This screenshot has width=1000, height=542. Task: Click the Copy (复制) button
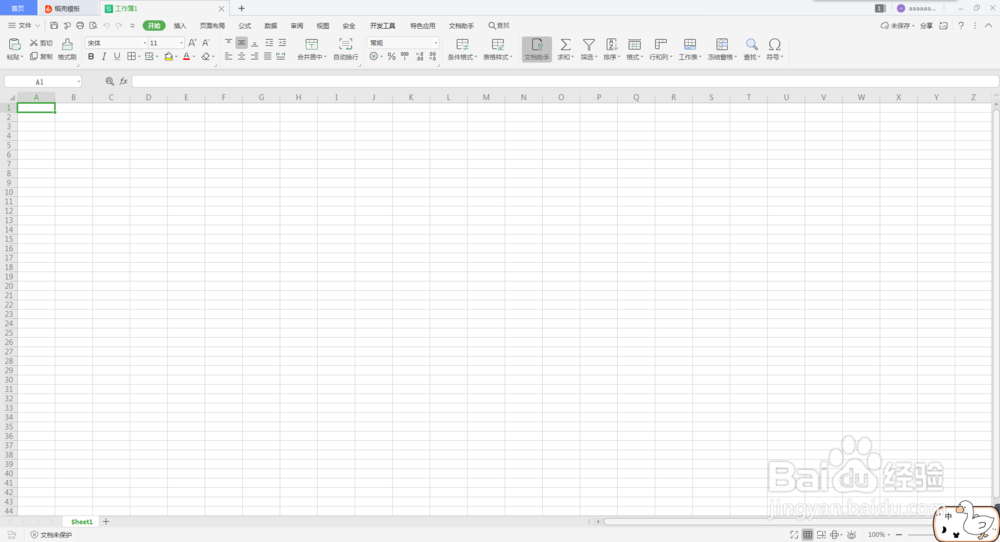[41, 57]
